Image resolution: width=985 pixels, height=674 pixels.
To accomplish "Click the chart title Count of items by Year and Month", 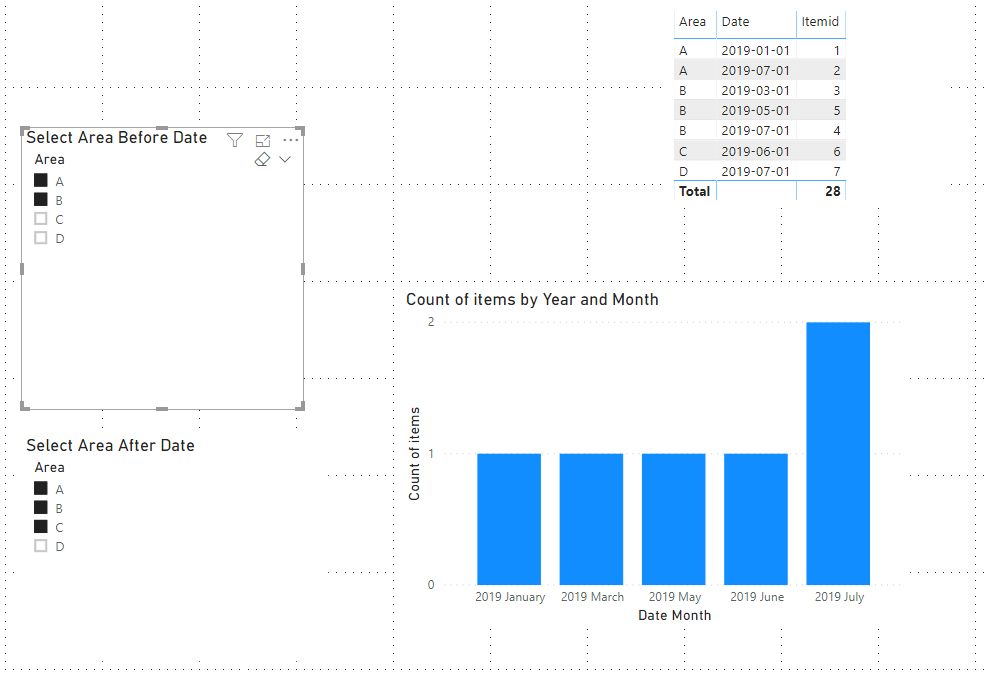I will (532, 300).
